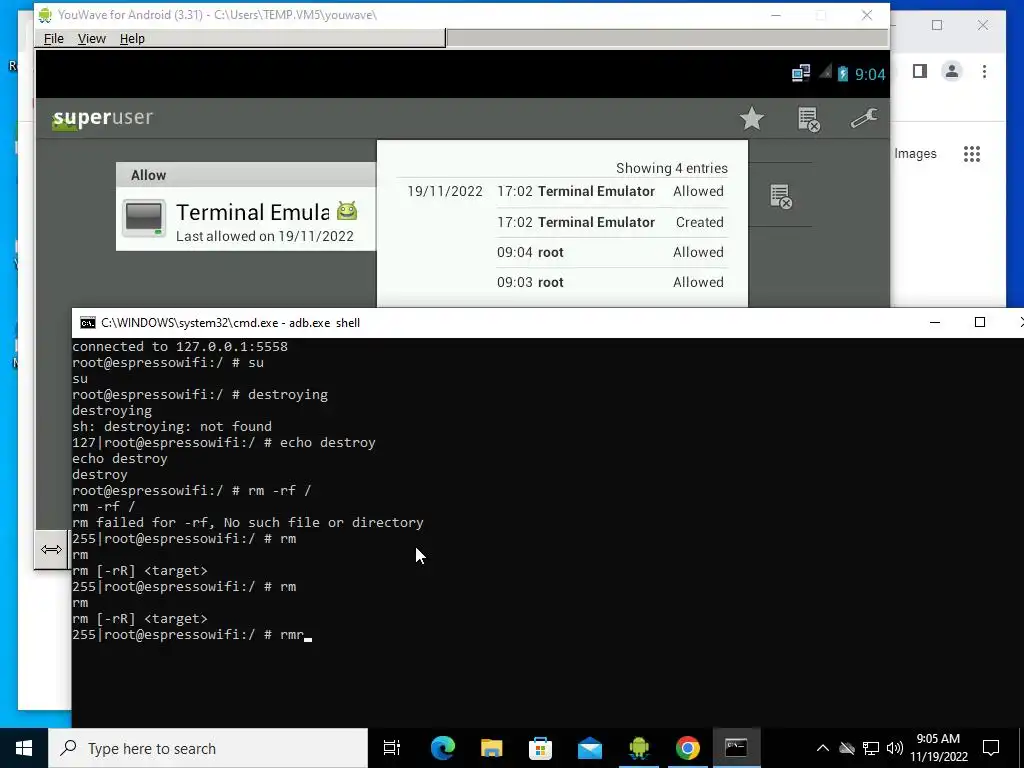Show hidden system tray icons

coord(823,748)
